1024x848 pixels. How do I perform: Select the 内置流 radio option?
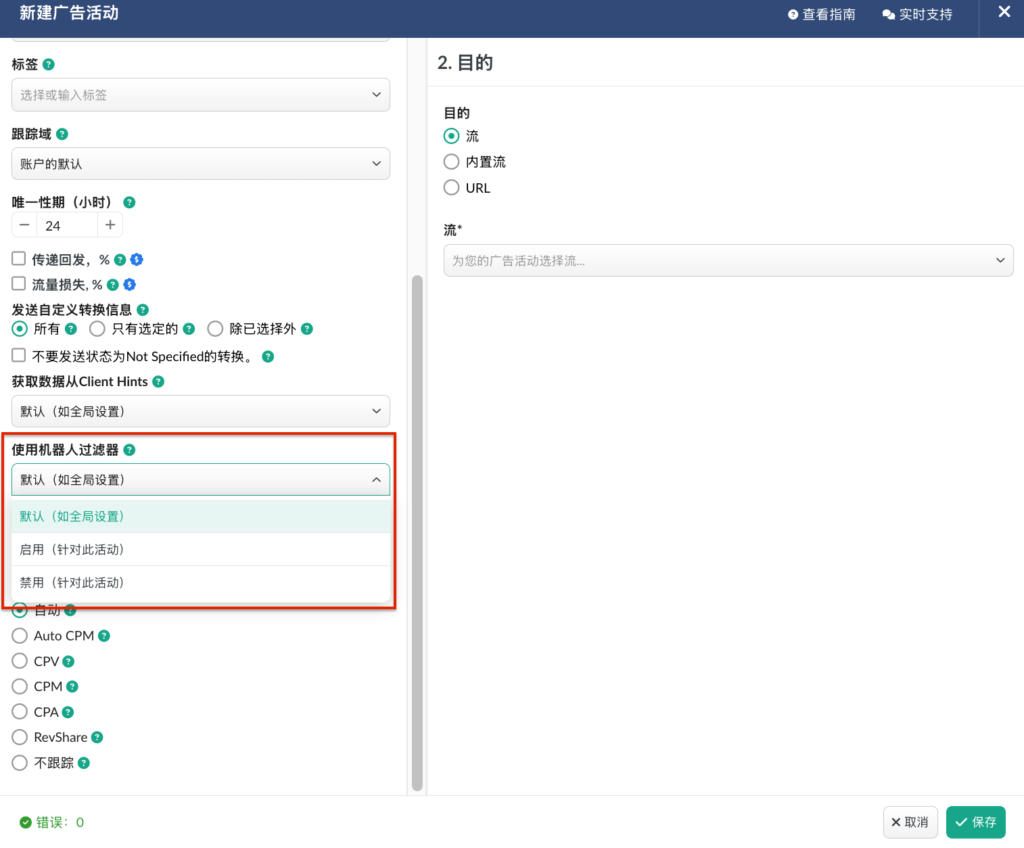pos(451,161)
